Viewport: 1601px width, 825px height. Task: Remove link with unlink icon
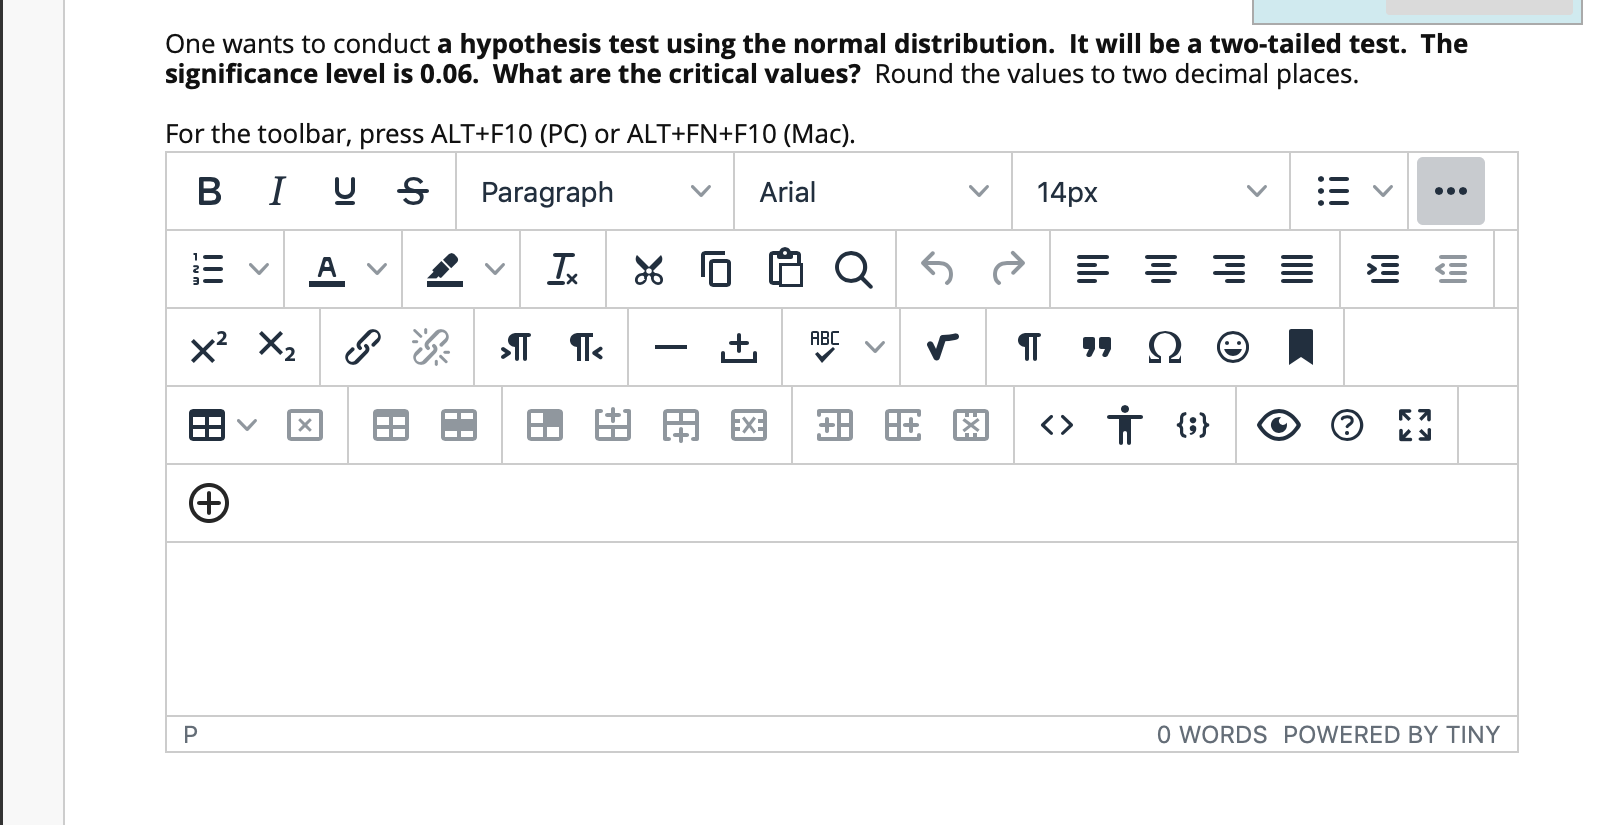431,347
